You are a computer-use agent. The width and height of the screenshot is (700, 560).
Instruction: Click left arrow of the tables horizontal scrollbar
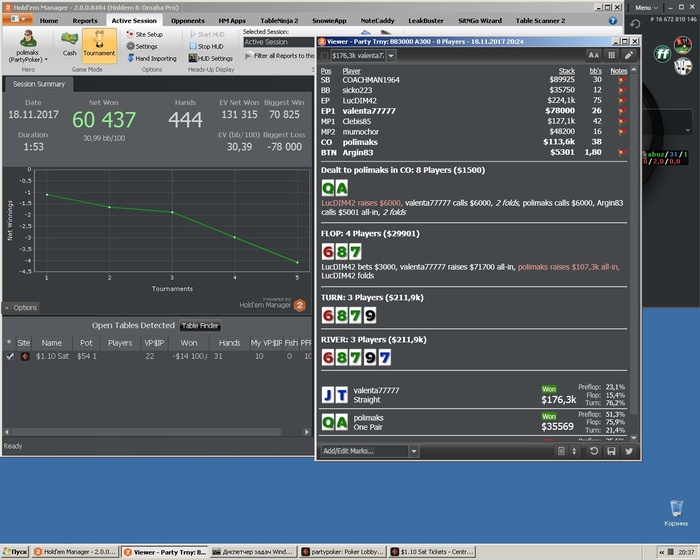(x=6, y=432)
